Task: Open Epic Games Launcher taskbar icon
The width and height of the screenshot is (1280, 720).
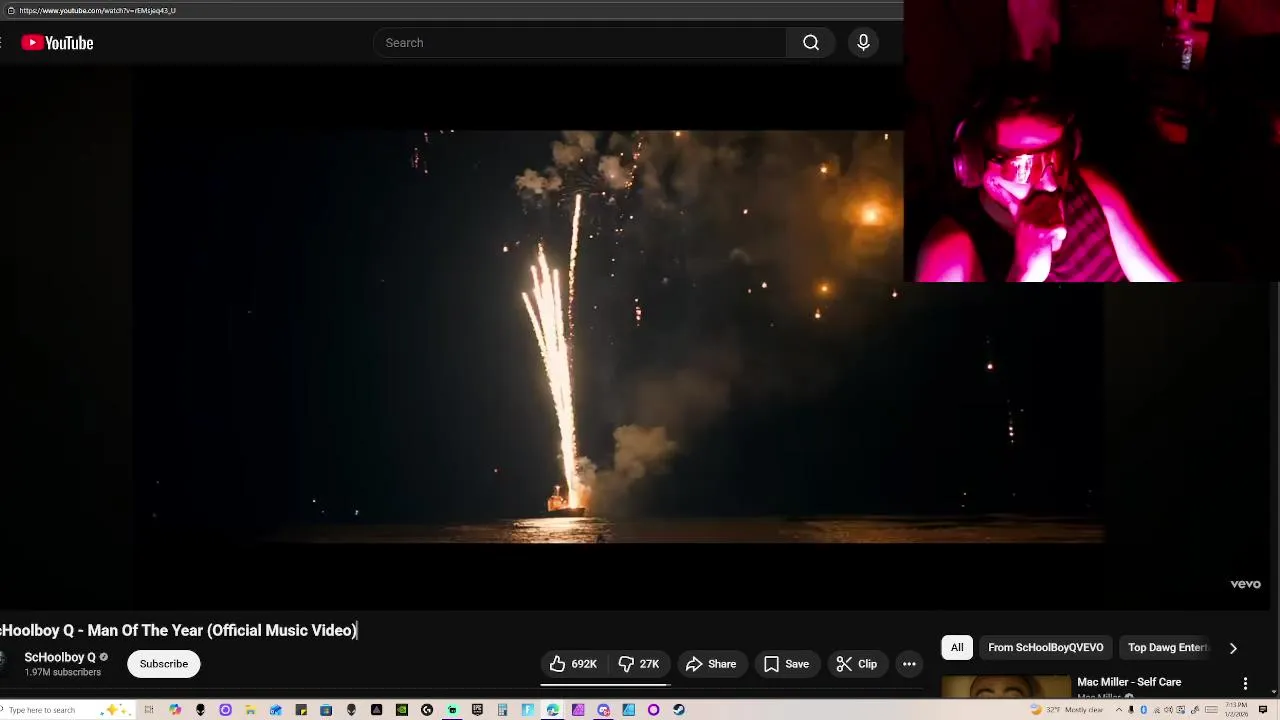Action: tap(477, 710)
